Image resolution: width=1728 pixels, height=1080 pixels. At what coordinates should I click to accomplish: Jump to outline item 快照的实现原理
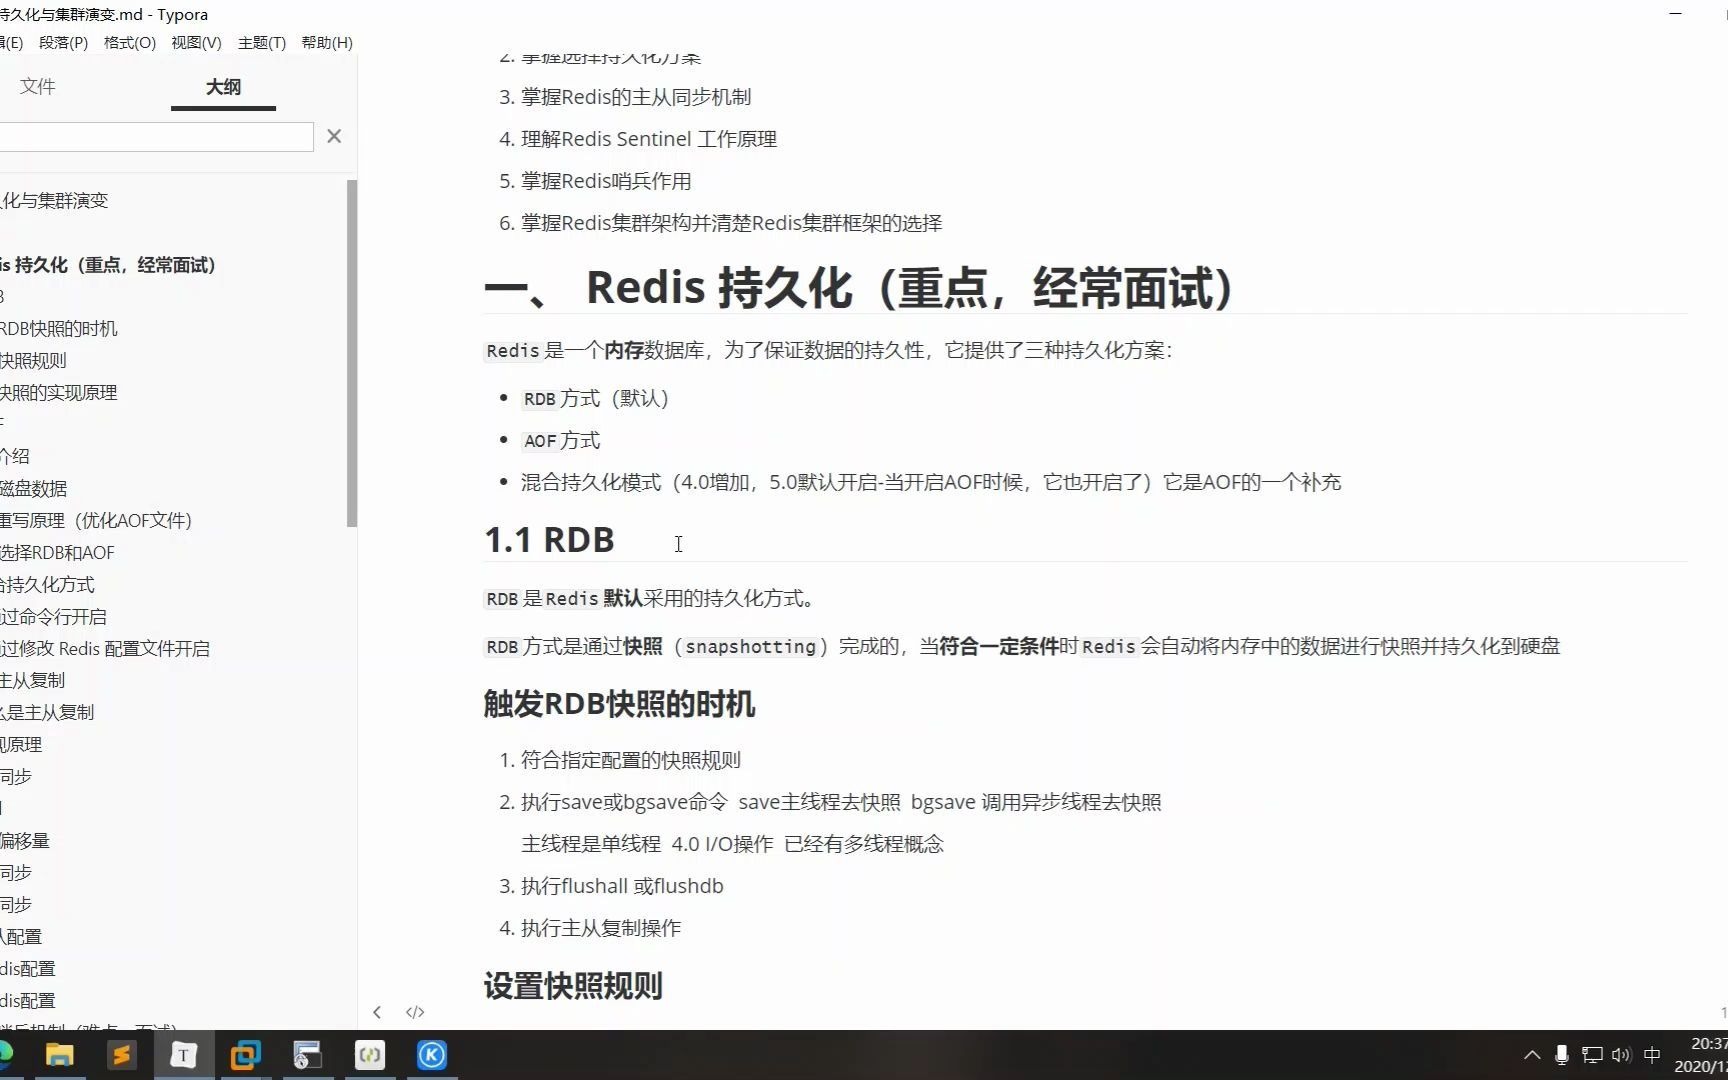(x=59, y=393)
